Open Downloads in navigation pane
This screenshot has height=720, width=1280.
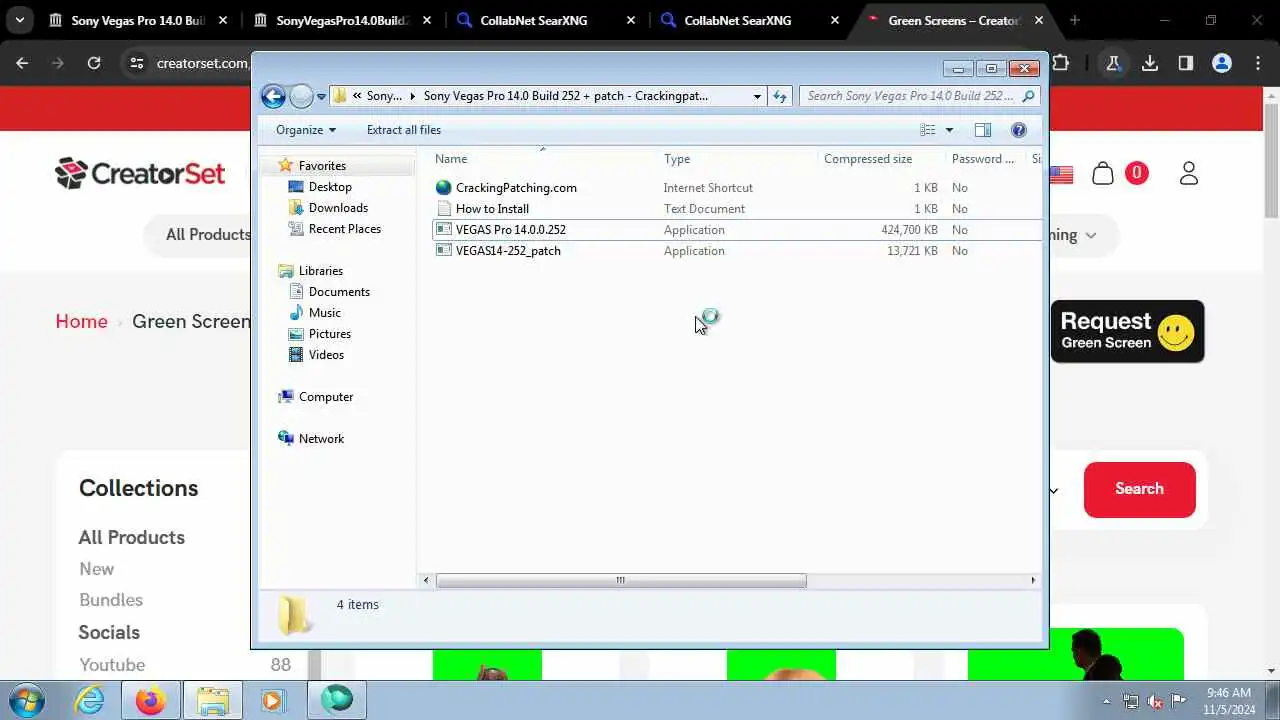(338, 208)
